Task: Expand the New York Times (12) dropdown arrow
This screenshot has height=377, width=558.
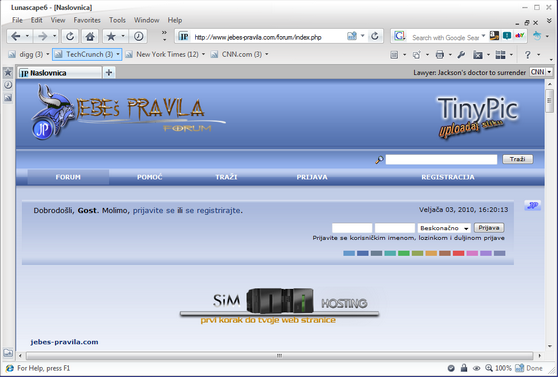Action: tap(204, 54)
